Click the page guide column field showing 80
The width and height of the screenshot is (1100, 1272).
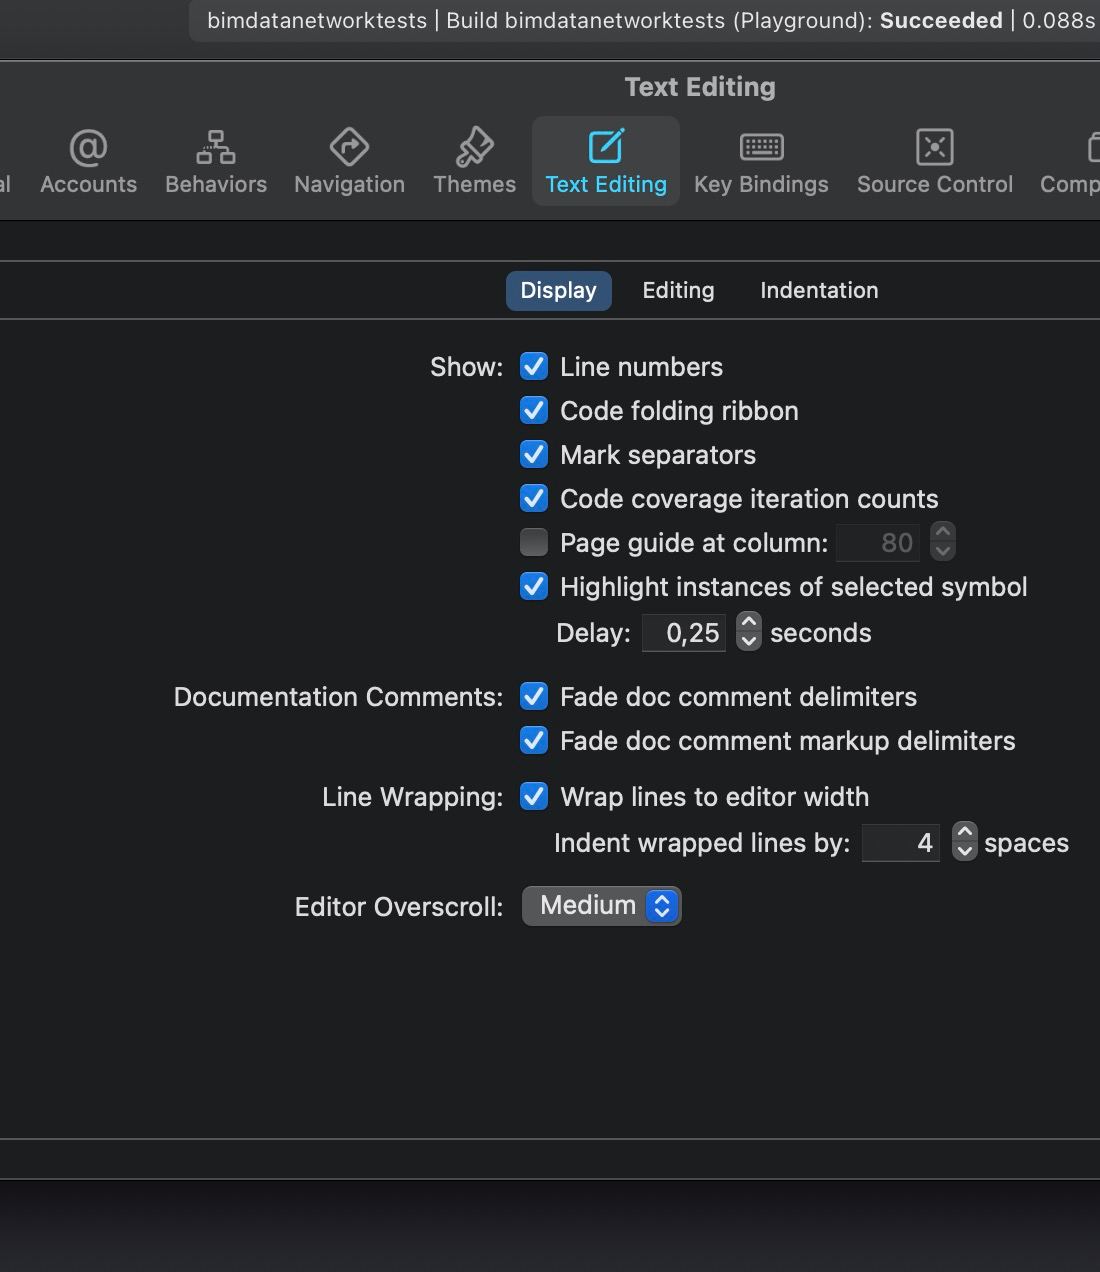click(x=877, y=543)
